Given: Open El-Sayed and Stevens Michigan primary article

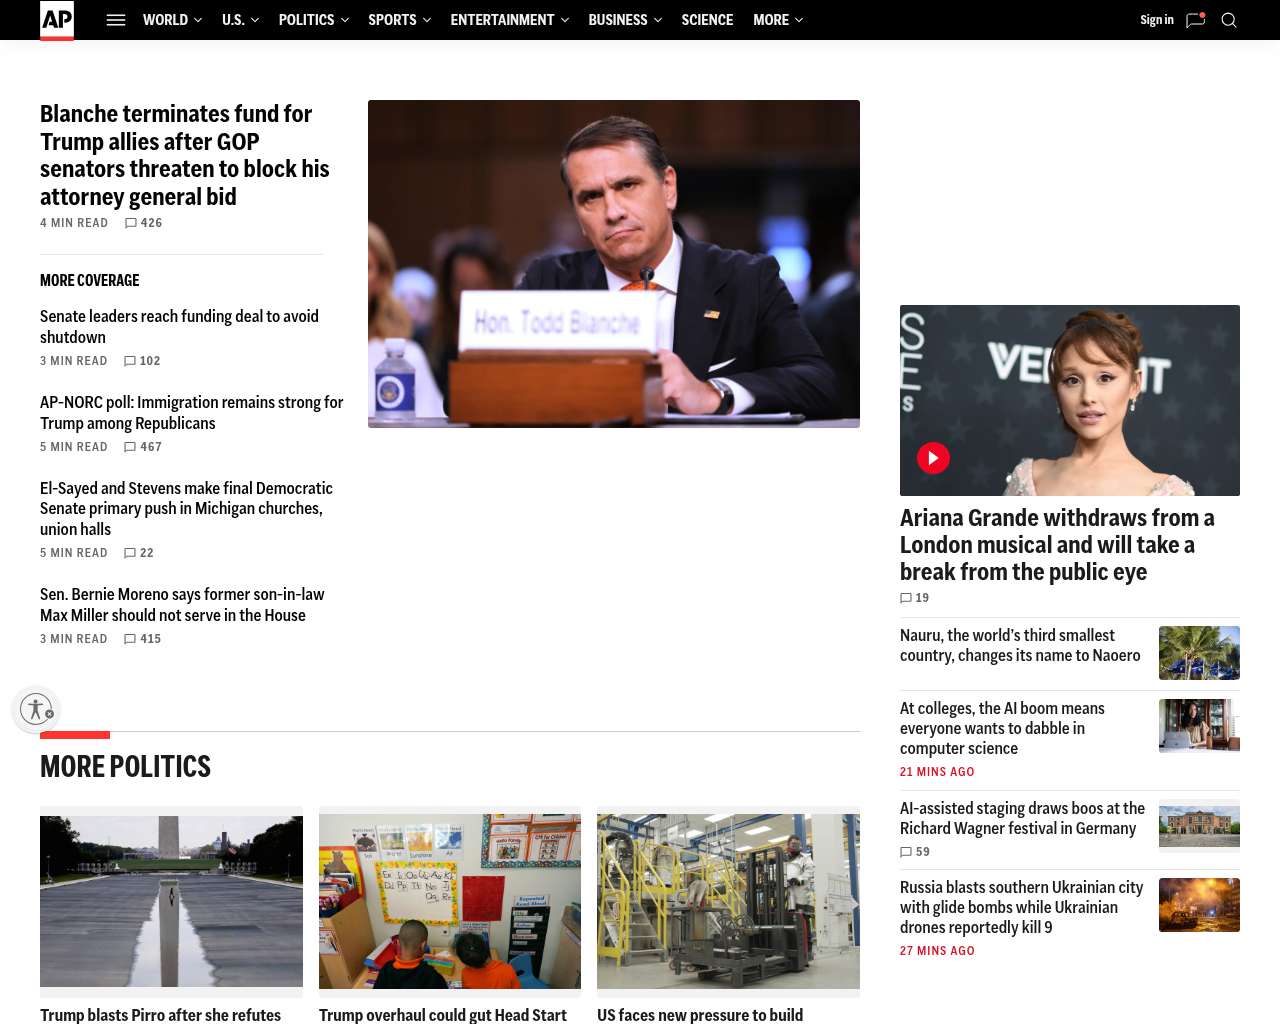Looking at the screenshot, I should click(x=187, y=509).
